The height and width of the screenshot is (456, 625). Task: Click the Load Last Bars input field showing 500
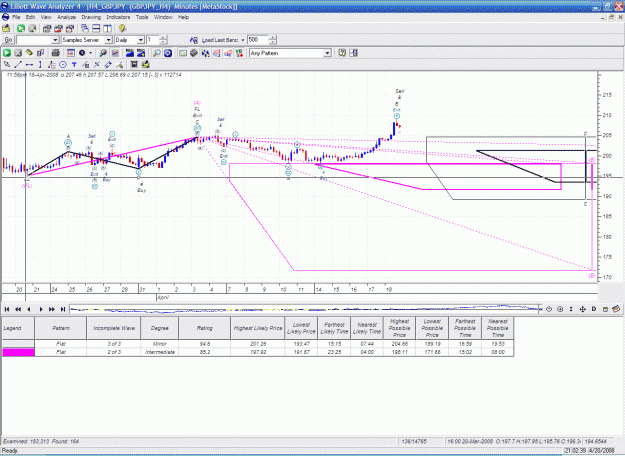coord(258,40)
